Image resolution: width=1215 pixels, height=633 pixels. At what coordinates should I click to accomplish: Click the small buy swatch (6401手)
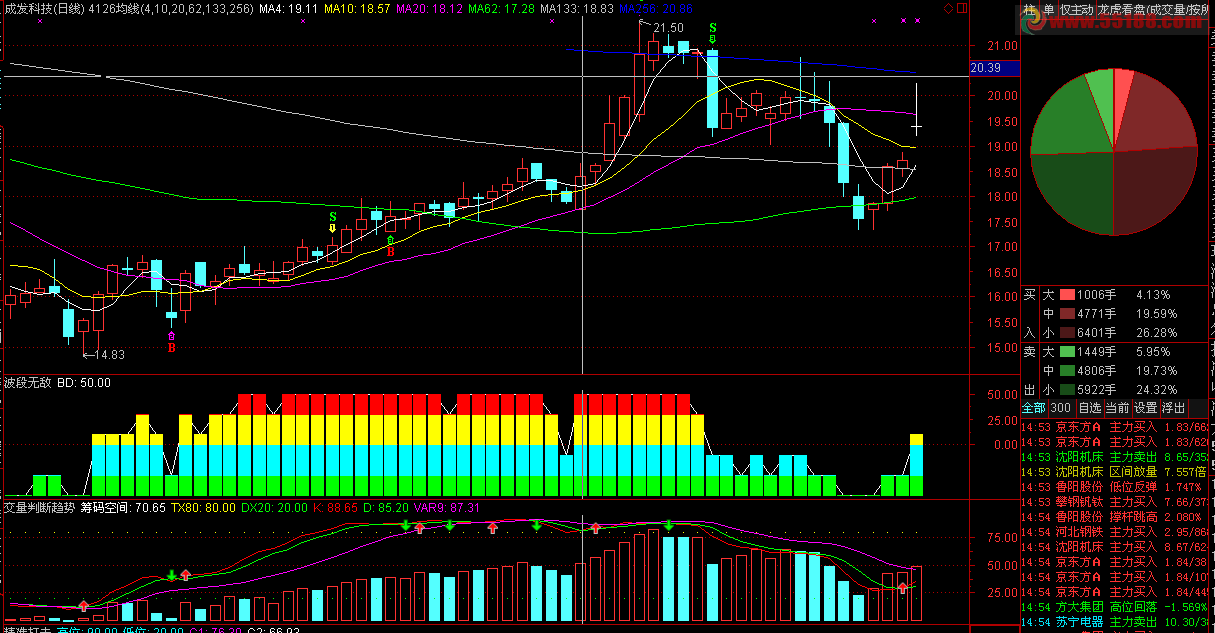pos(1067,333)
